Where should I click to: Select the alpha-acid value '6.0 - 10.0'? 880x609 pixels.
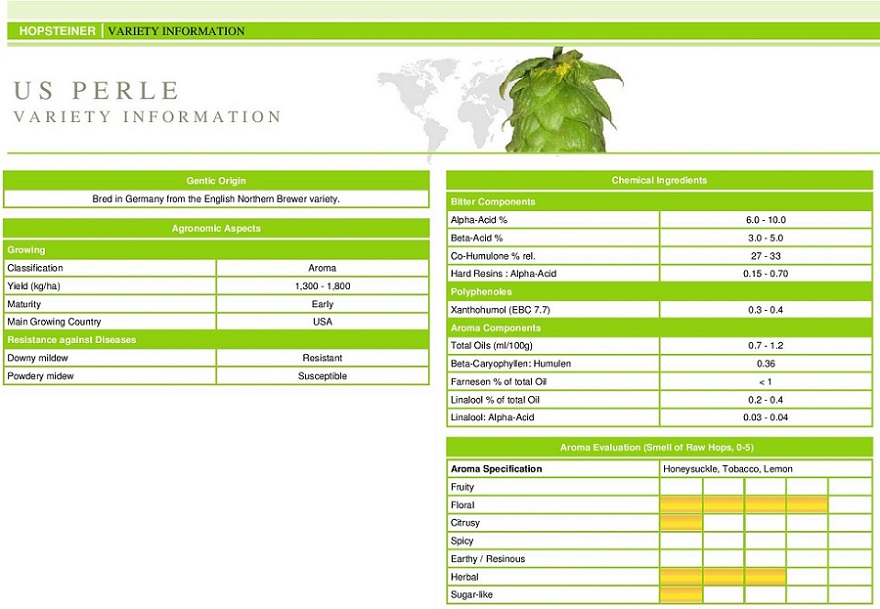766,219
